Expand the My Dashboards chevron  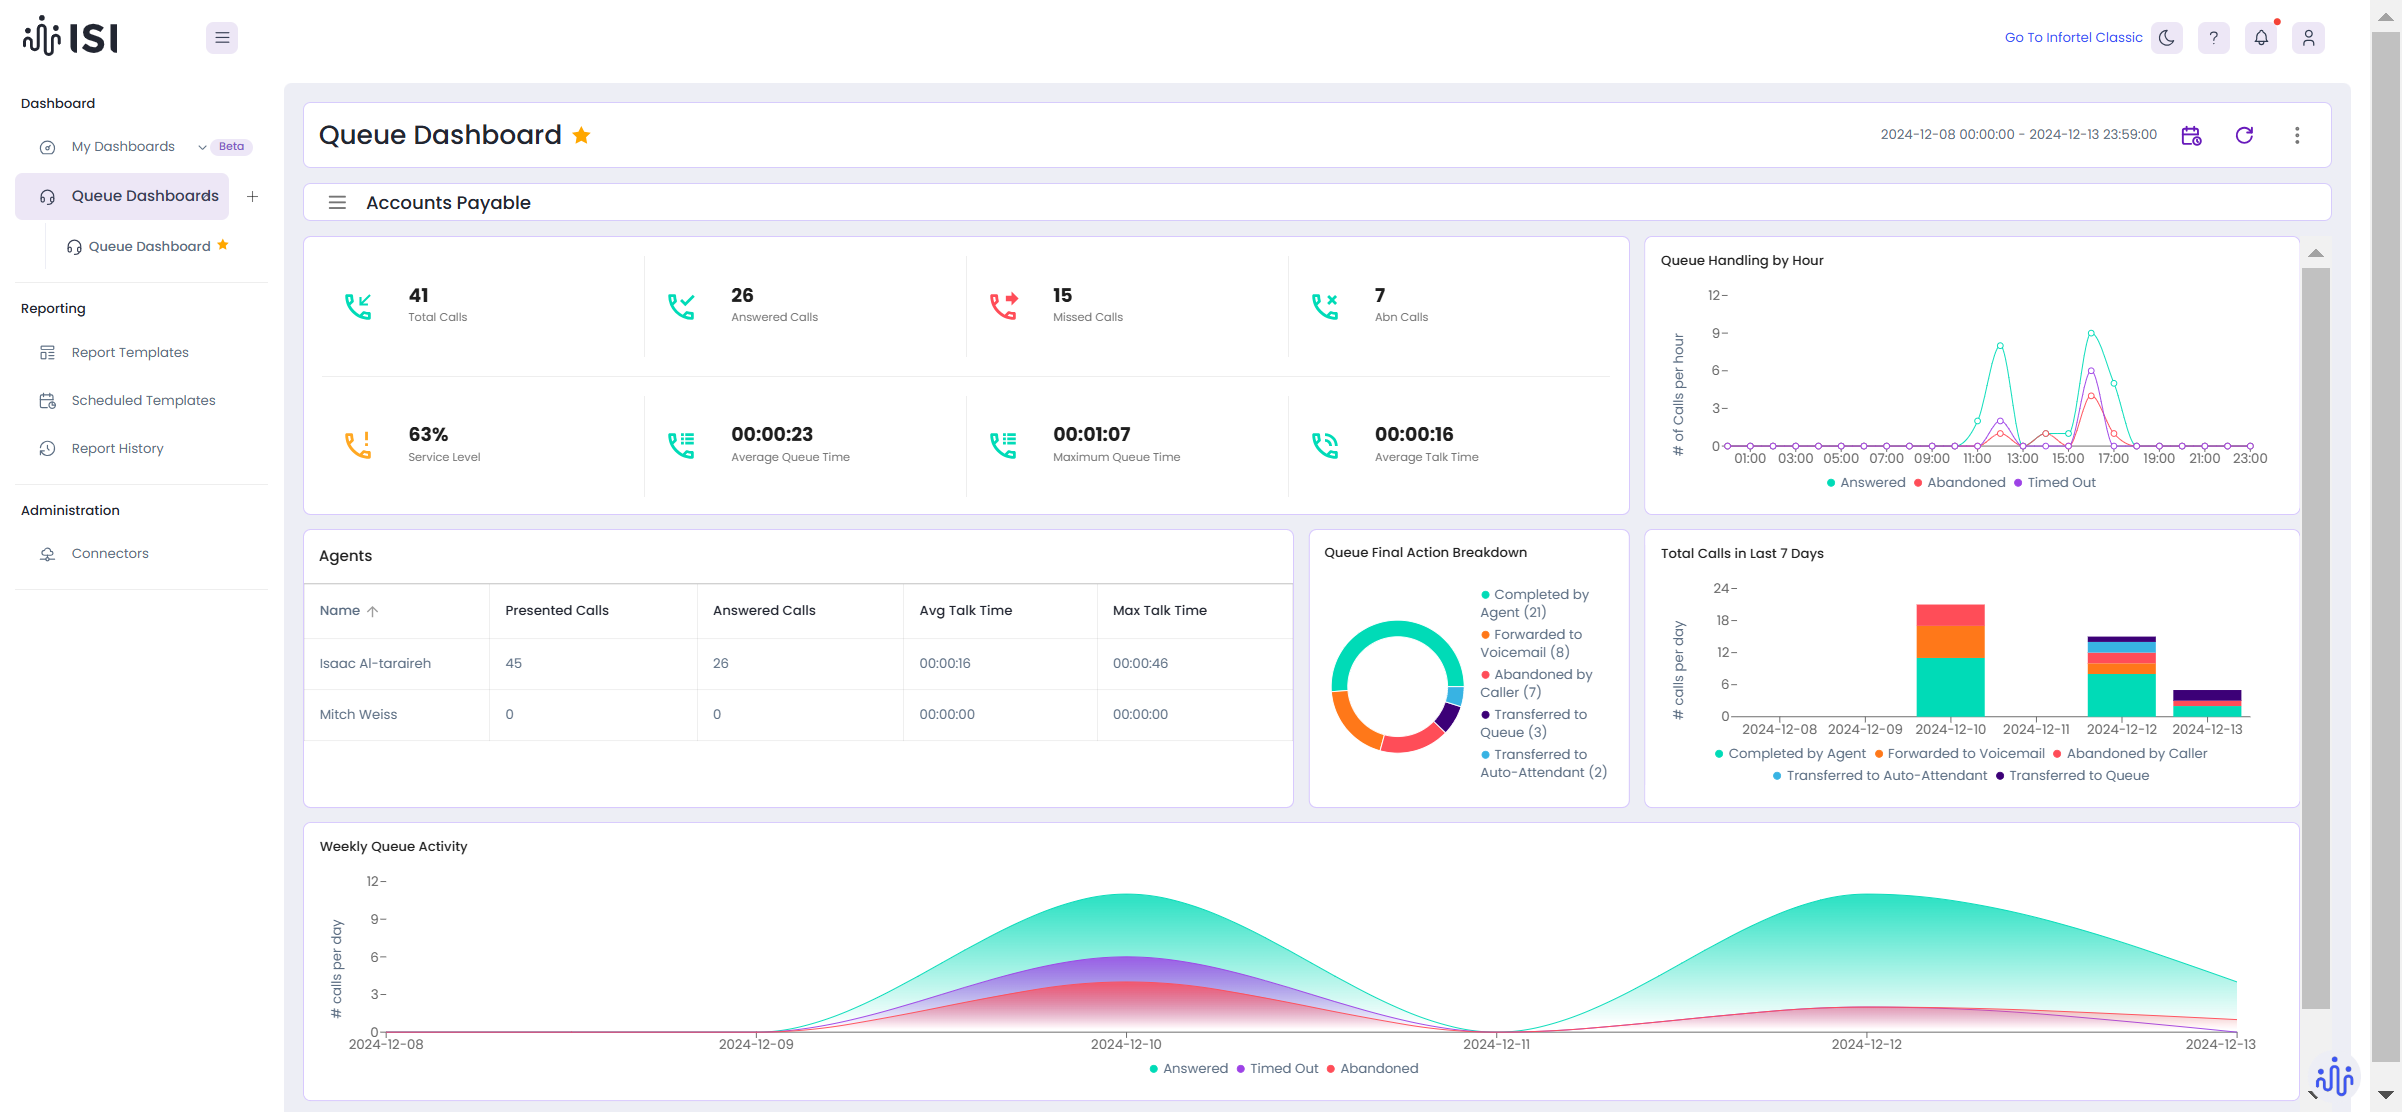pos(202,147)
